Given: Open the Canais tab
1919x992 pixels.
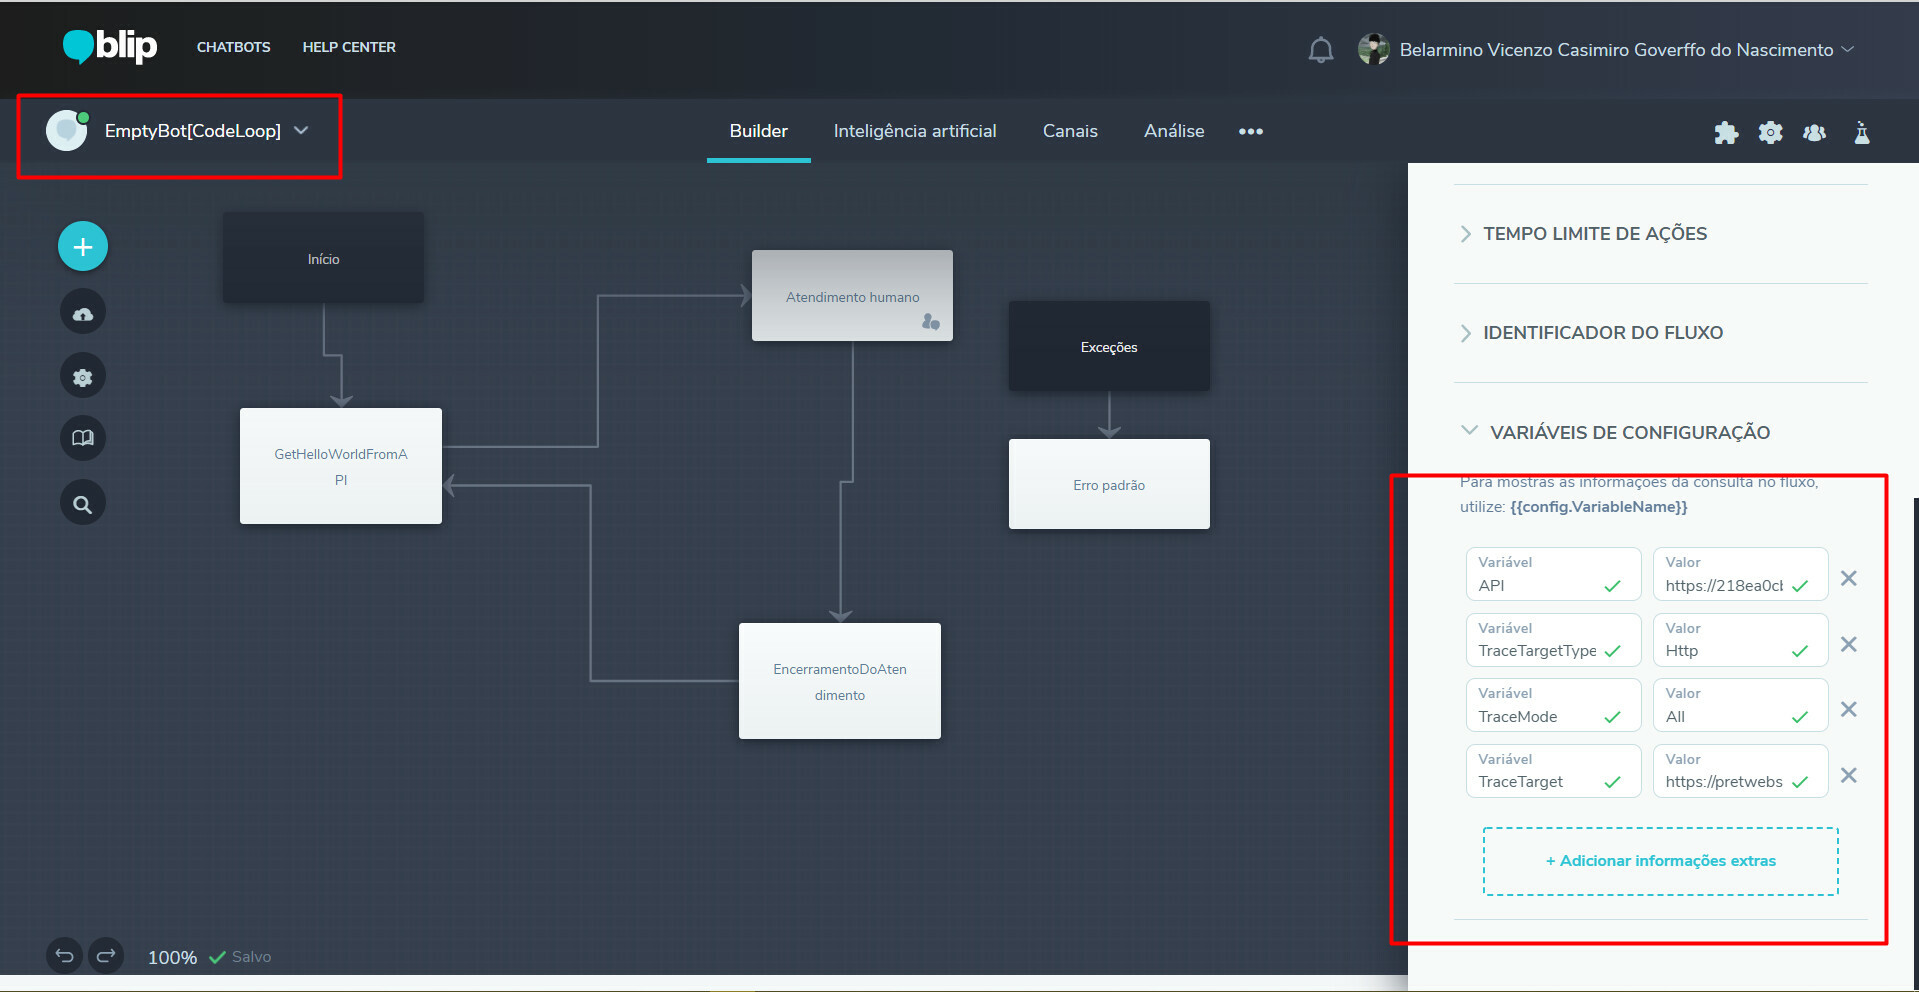Looking at the screenshot, I should (1070, 131).
